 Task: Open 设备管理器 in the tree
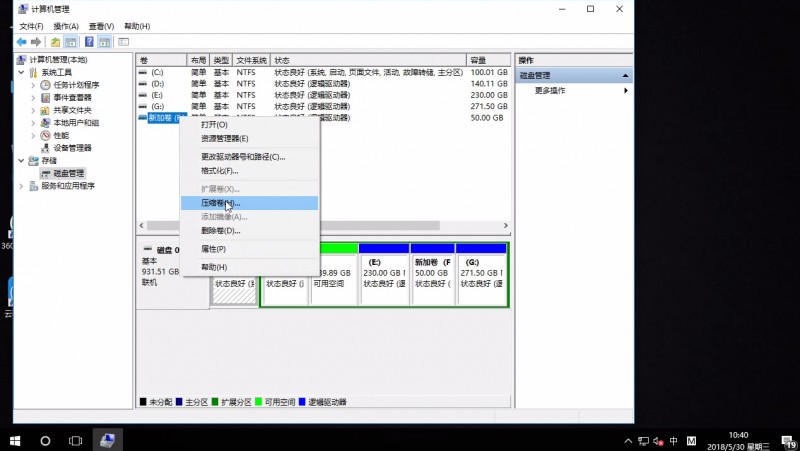[x=72, y=148]
